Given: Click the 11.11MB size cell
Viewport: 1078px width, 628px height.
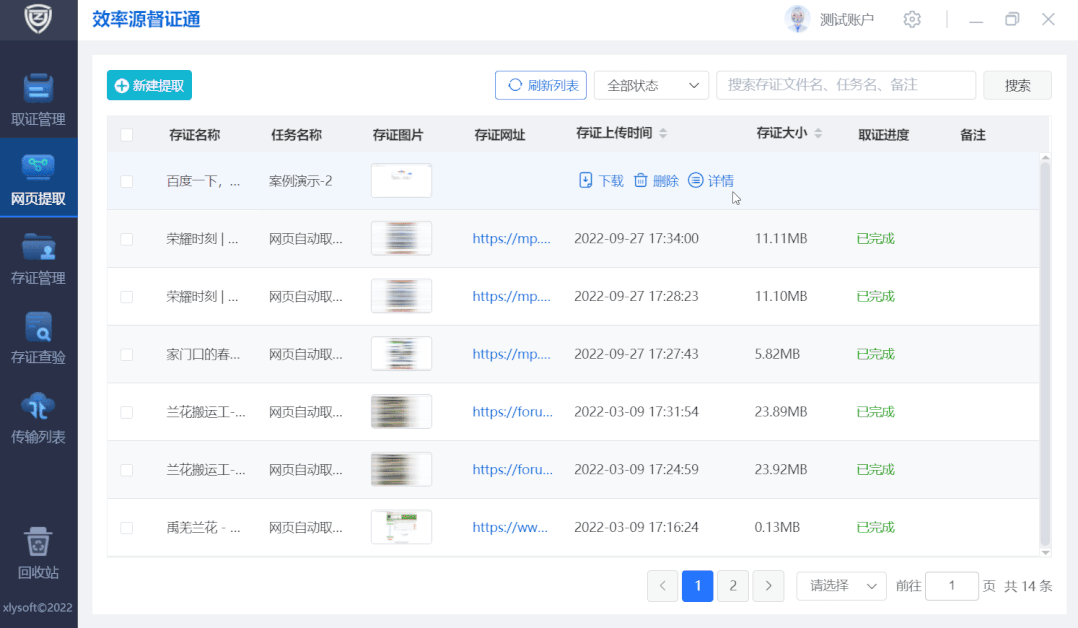Looking at the screenshot, I should [781, 239].
